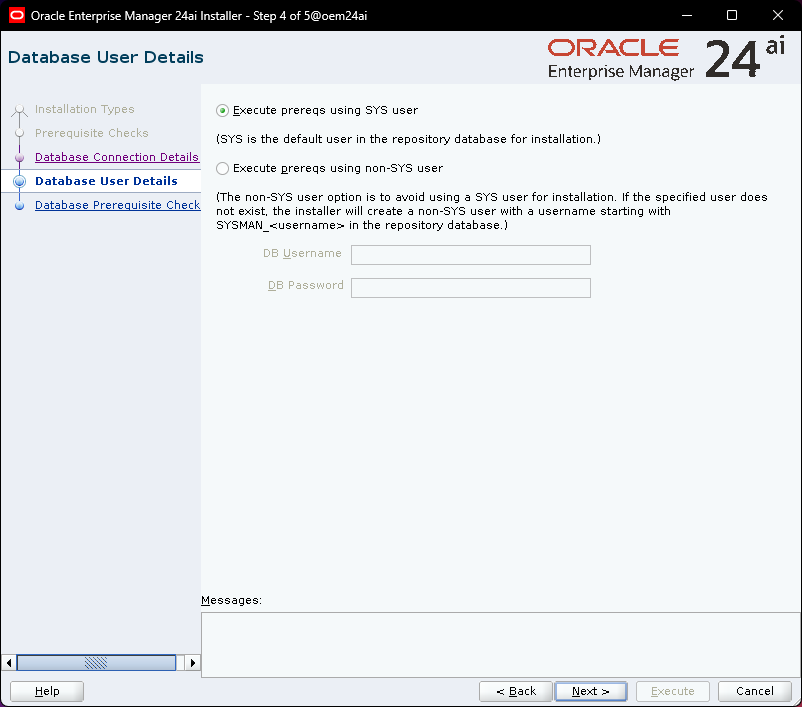
Task: Select Execute prereqs using non-SYS user
Action: point(223,169)
